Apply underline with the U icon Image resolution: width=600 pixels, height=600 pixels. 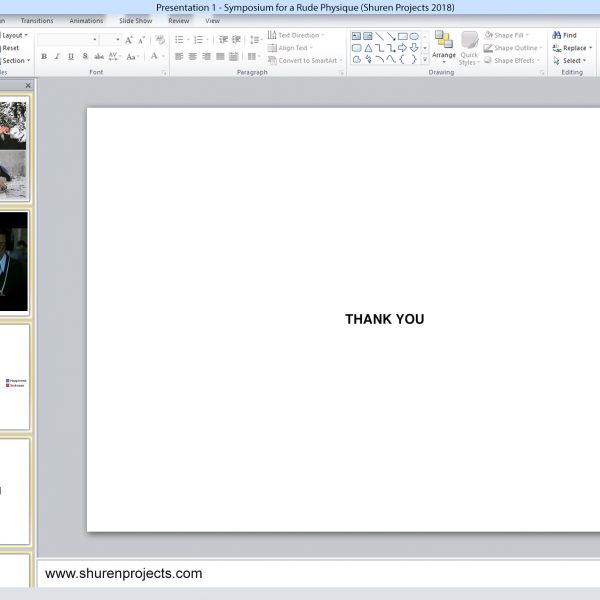click(x=70, y=57)
